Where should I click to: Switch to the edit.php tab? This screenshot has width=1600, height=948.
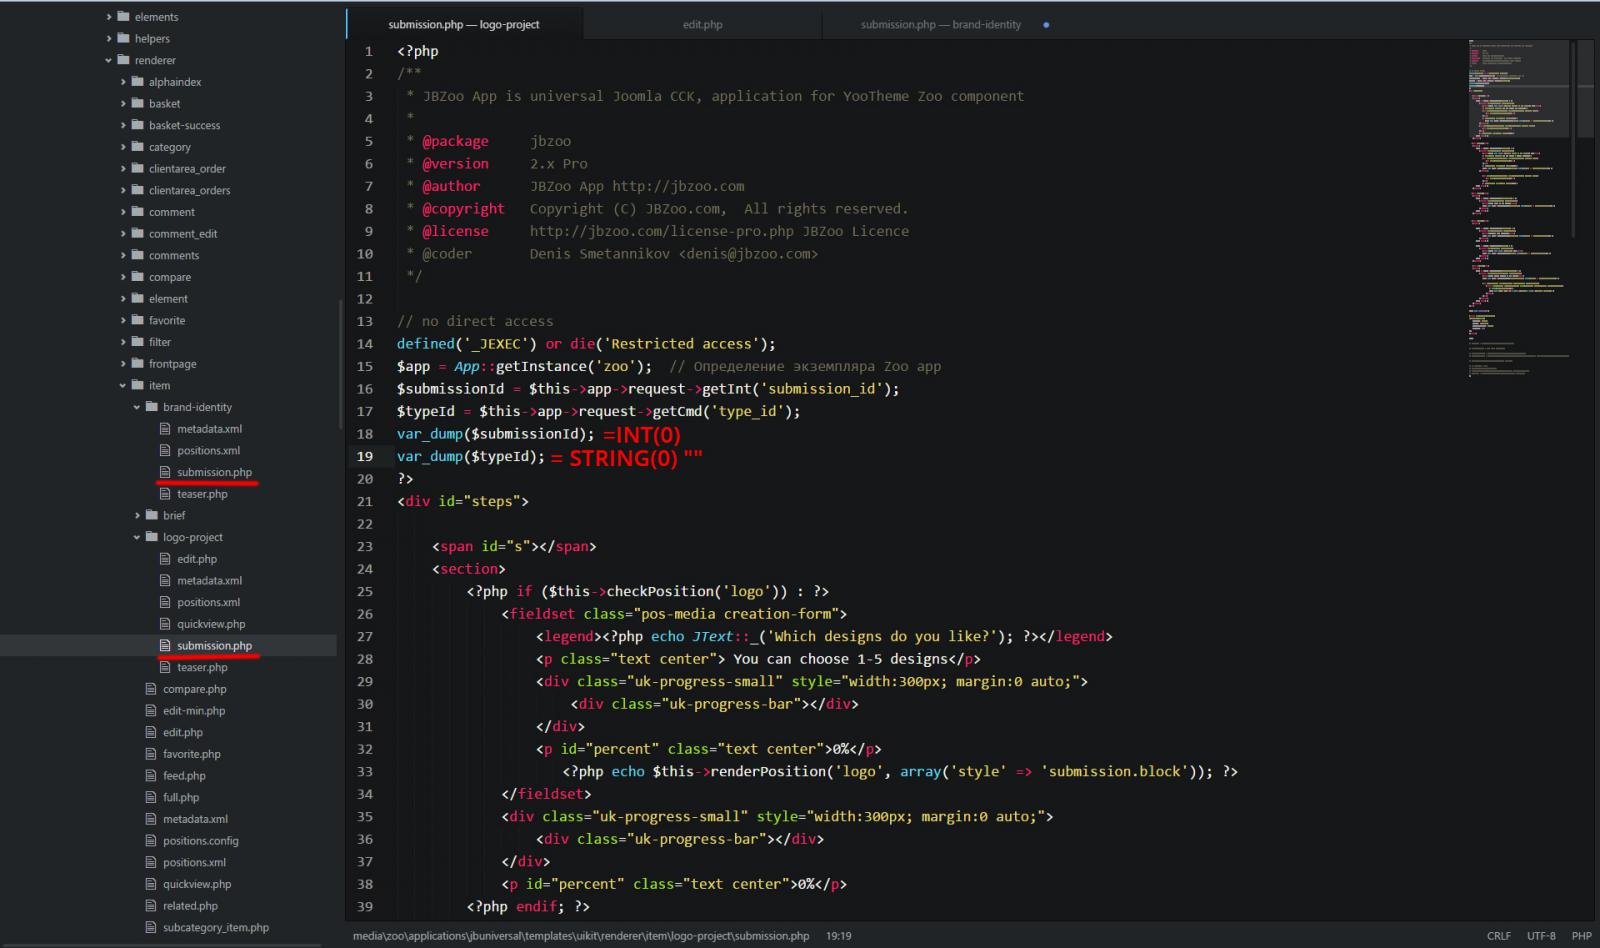pos(702,25)
